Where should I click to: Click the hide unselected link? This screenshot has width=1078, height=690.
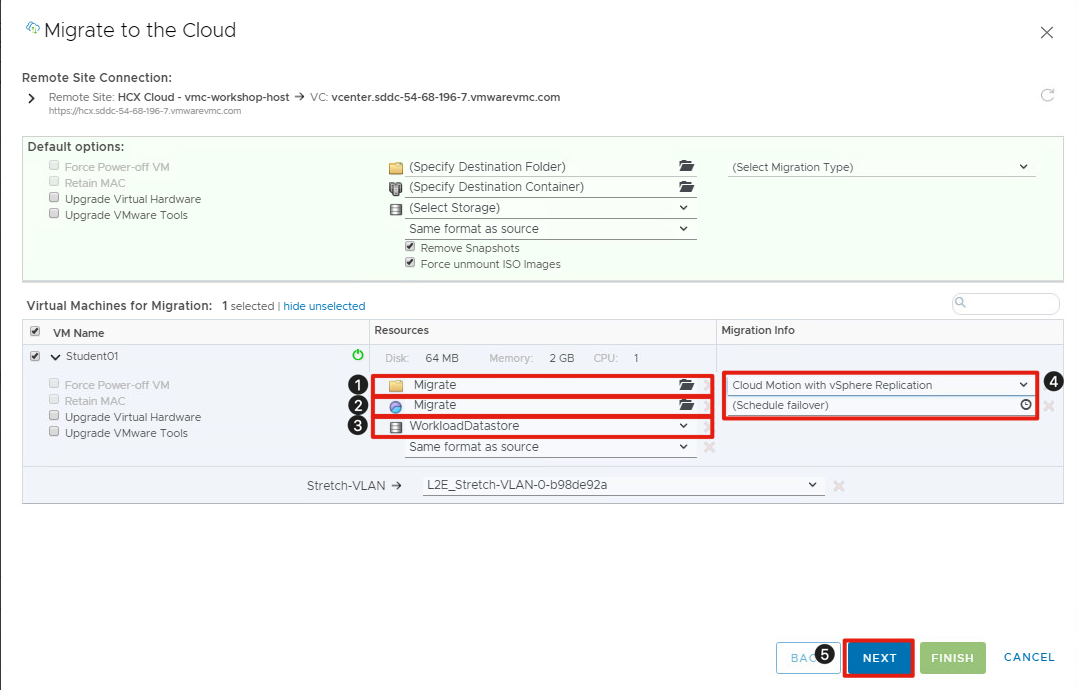[324, 306]
